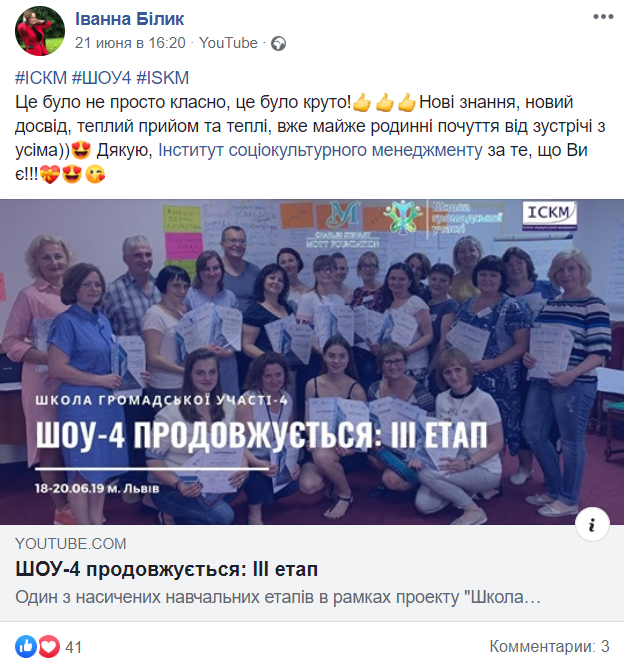Expand Комментарии: 3 comments section
The height and width of the screenshot is (672, 624).
[549, 646]
